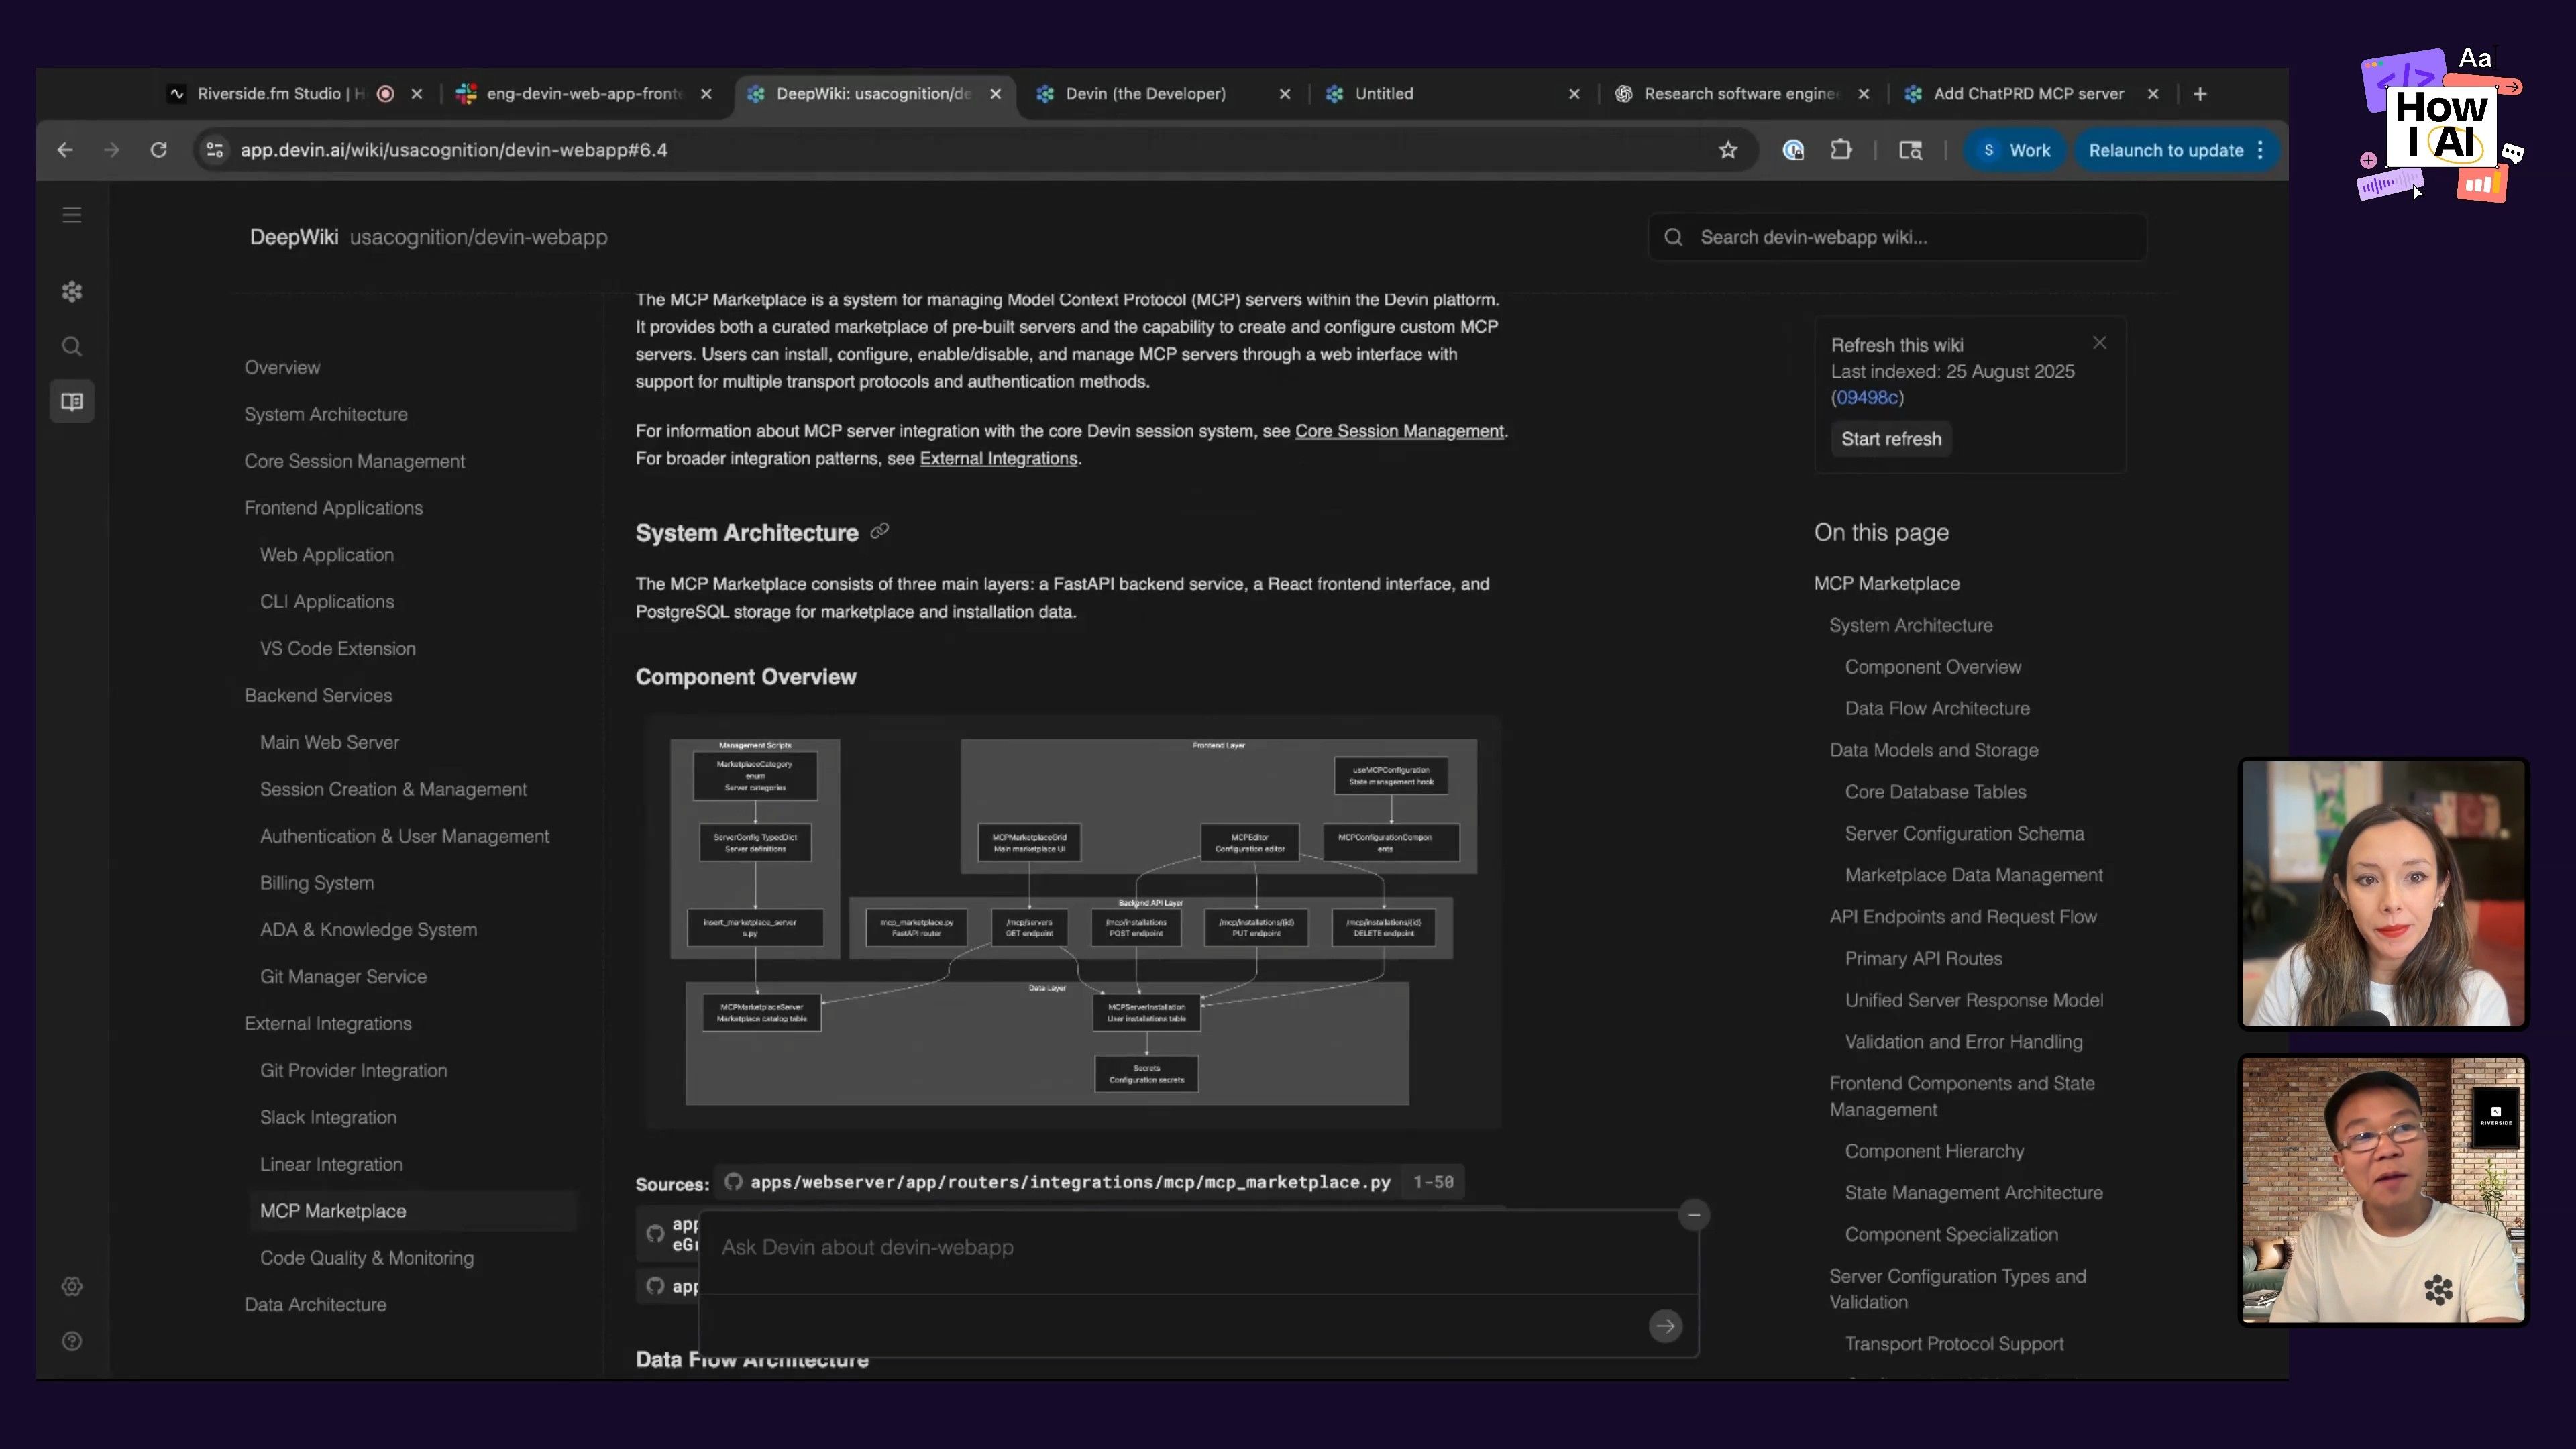Open the wiki book icon in sidebar
The height and width of the screenshot is (1449, 2576).
tap(72, 402)
